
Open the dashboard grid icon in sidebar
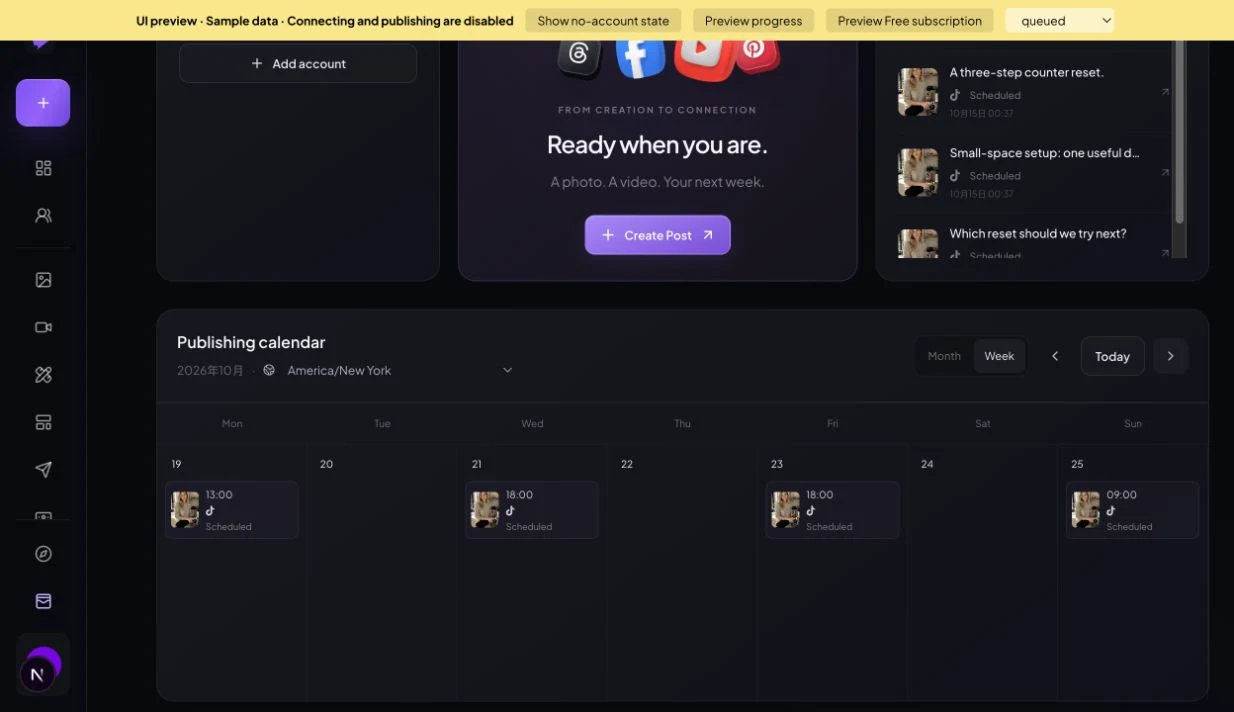pos(43,168)
